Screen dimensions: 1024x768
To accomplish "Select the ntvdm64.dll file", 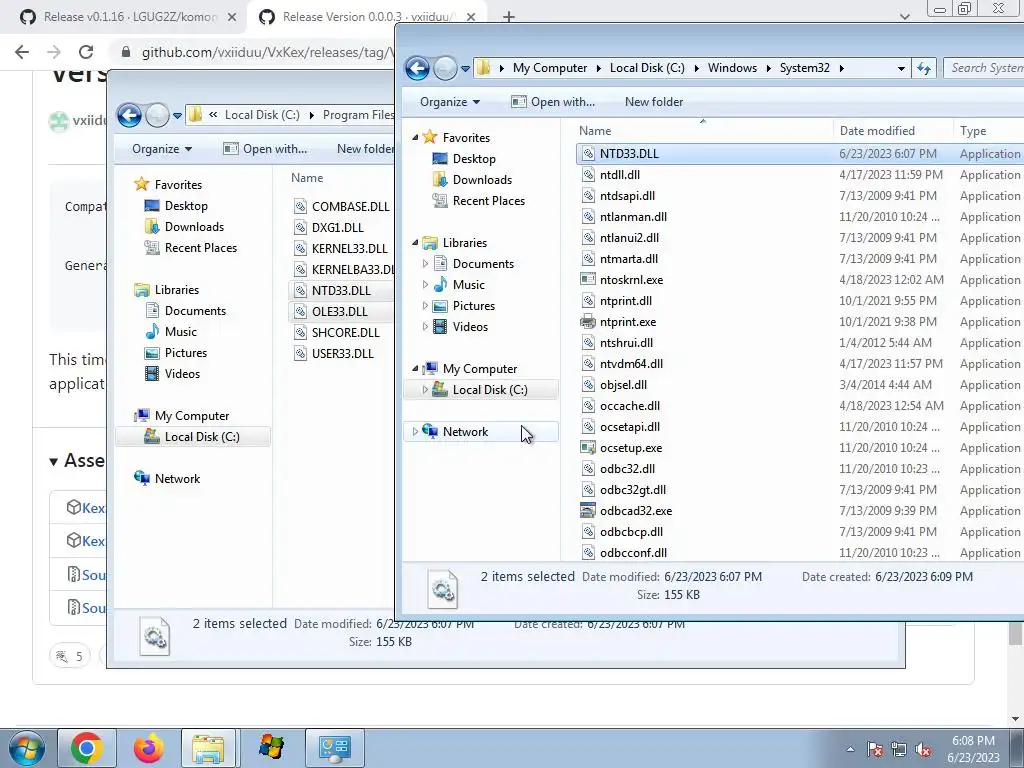I will point(631,364).
